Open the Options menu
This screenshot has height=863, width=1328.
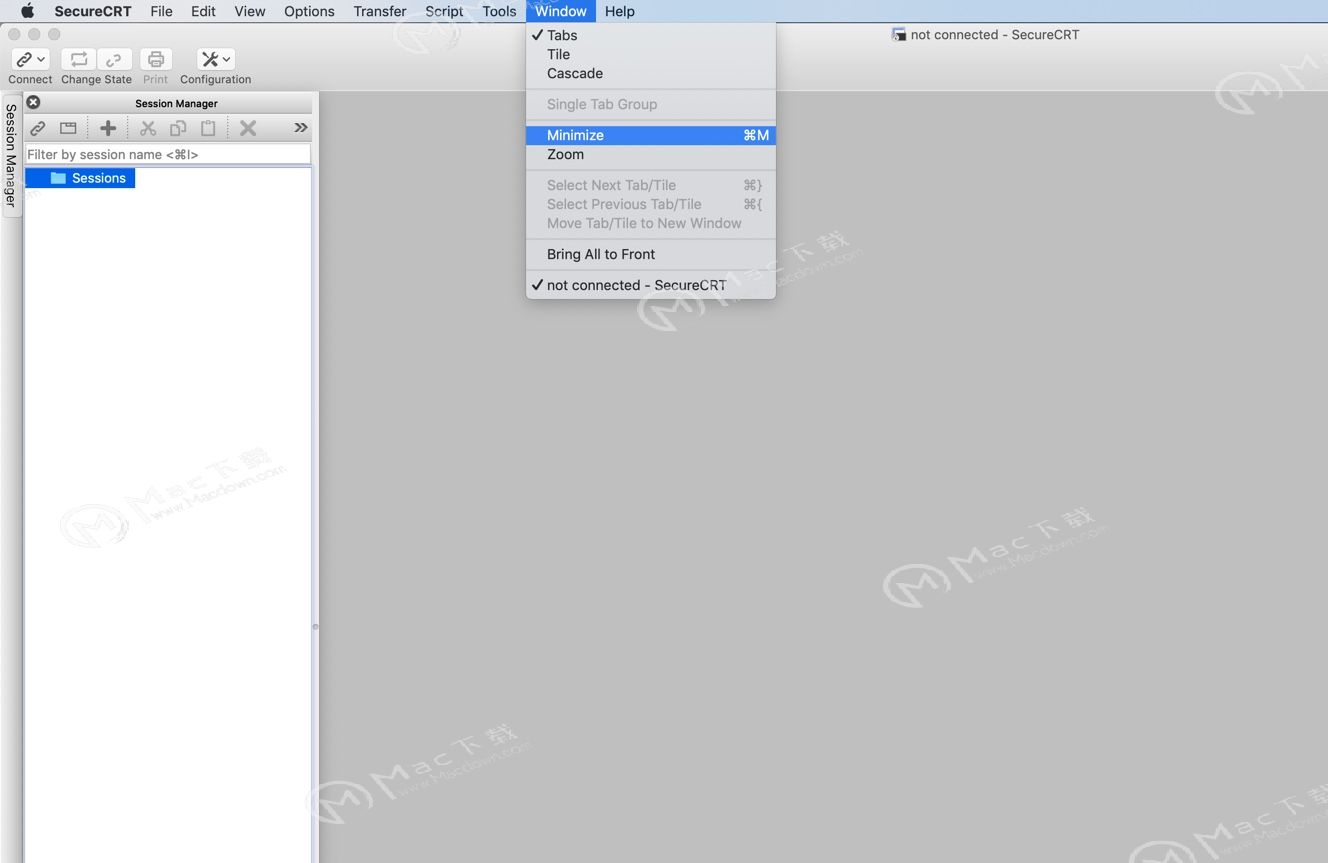(x=309, y=11)
